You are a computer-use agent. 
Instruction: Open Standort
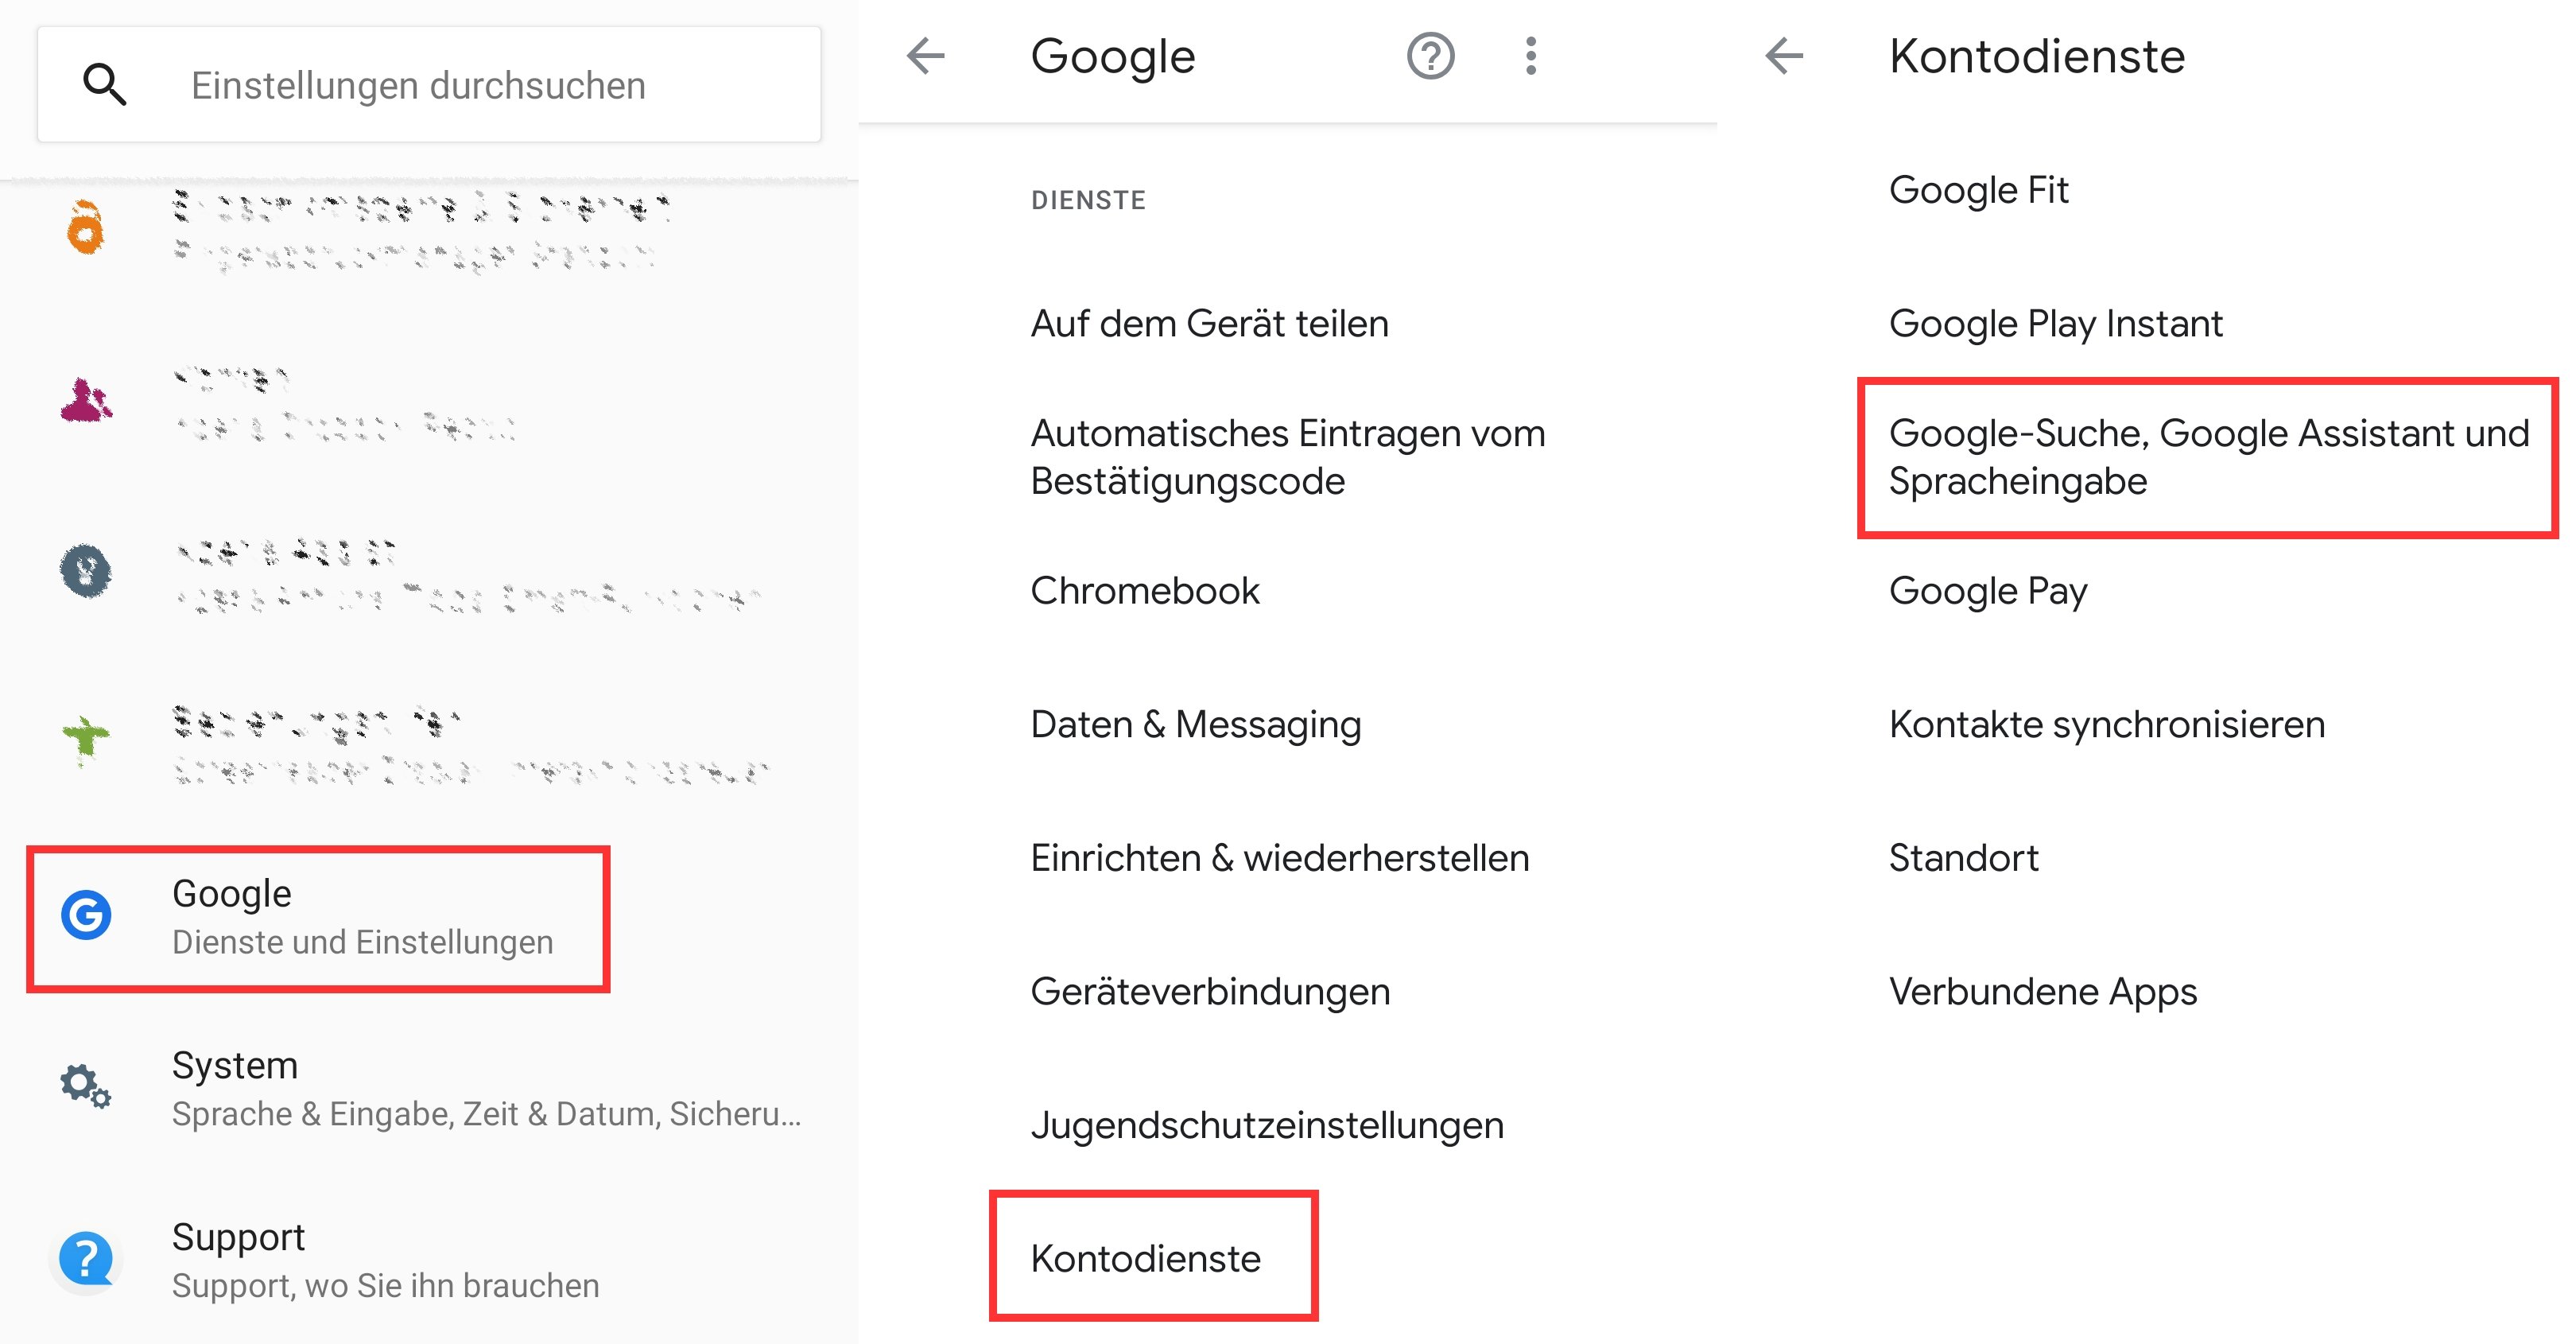pyautogui.click(x=2147, y=858)
